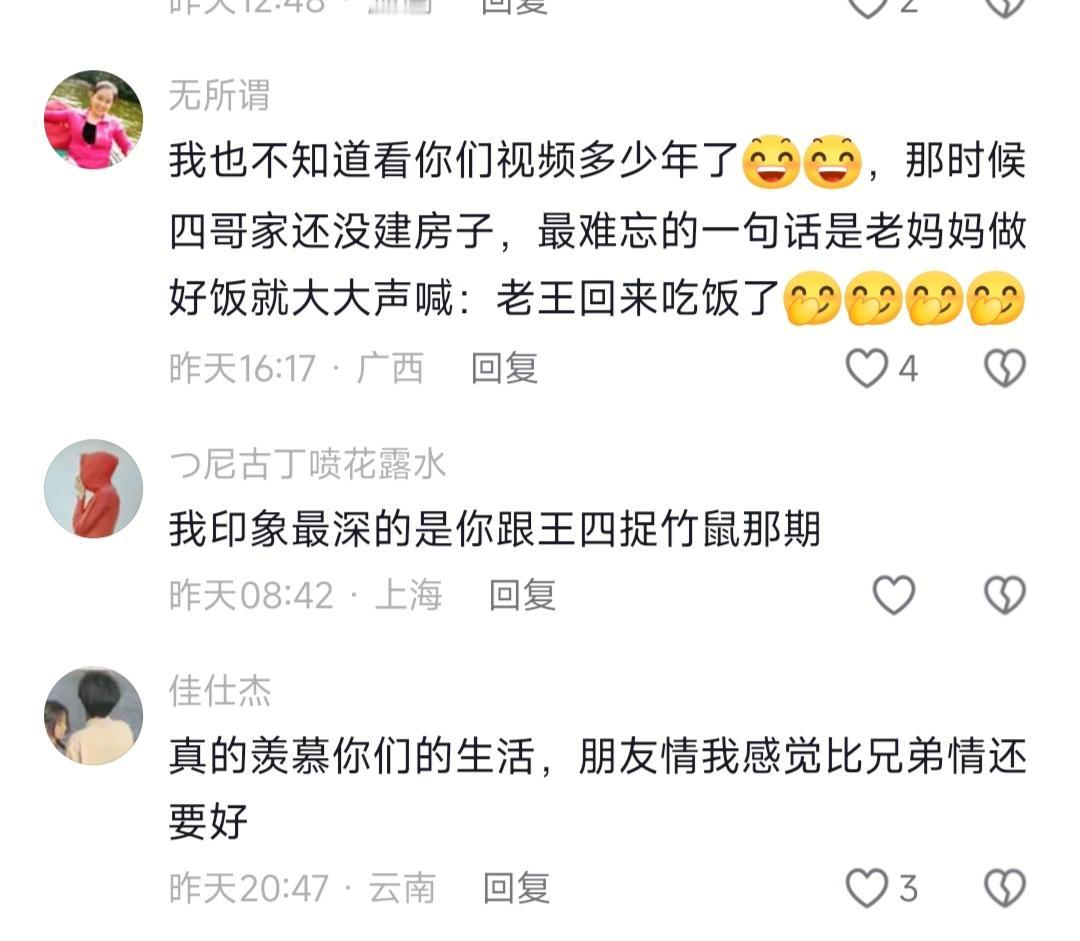Open 无所谓 profile picture in pink
The image size is (1080, 941).
tap(94, 119)
